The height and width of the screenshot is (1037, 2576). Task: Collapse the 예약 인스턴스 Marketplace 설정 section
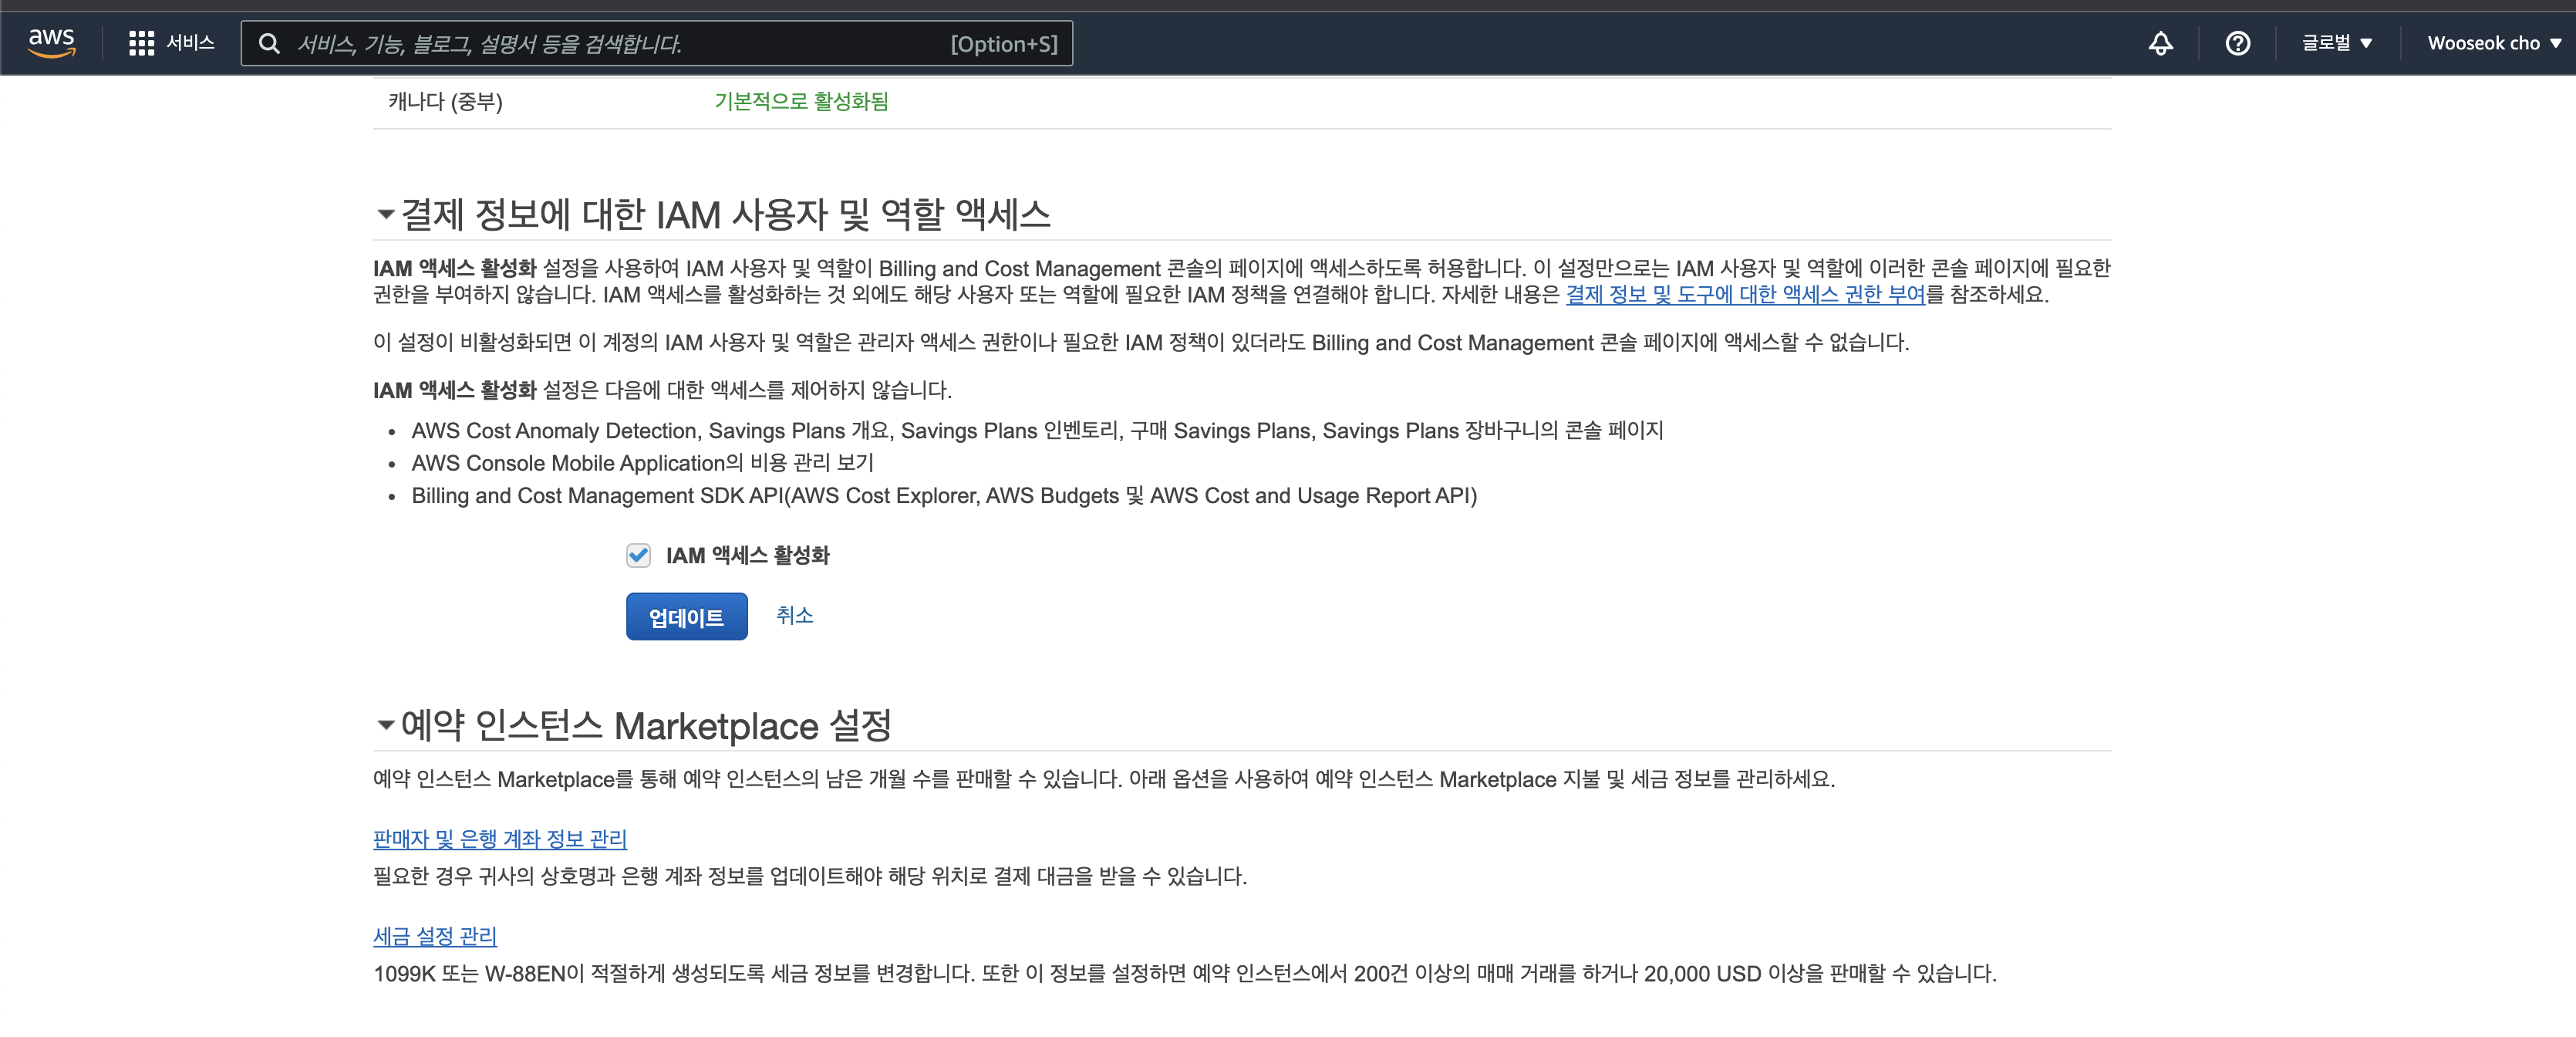pos(385,725)
